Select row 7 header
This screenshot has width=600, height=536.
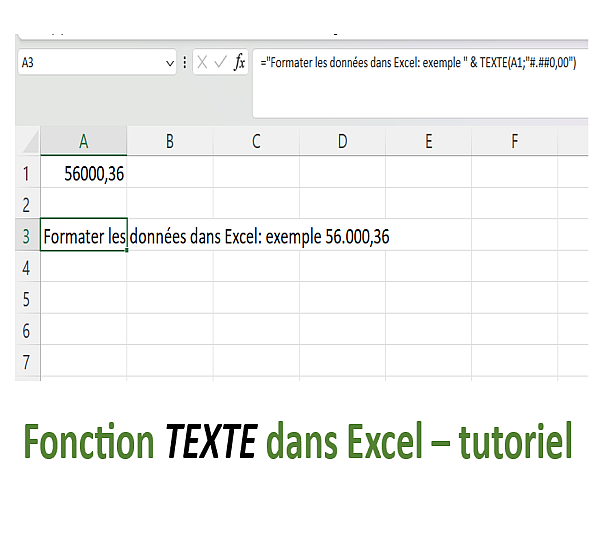click(x=26, y=361)
